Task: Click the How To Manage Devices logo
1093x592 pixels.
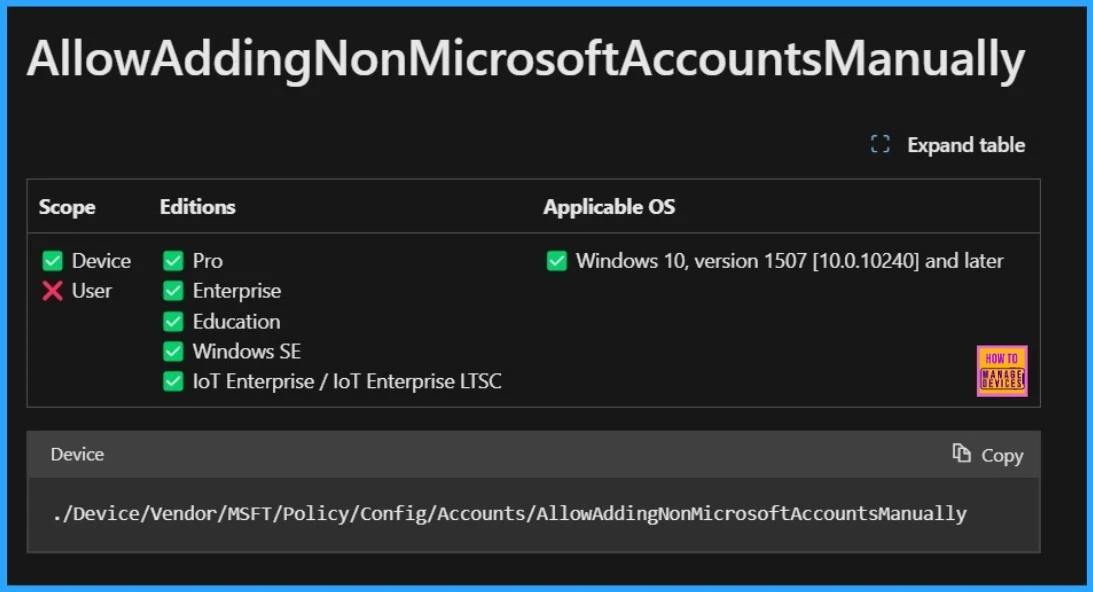Action: [x=1002, y=371]
